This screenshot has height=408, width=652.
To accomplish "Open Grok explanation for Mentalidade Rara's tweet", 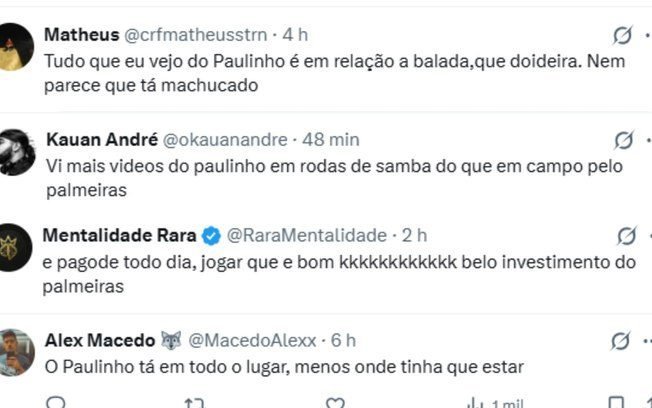I will point(626,236).
